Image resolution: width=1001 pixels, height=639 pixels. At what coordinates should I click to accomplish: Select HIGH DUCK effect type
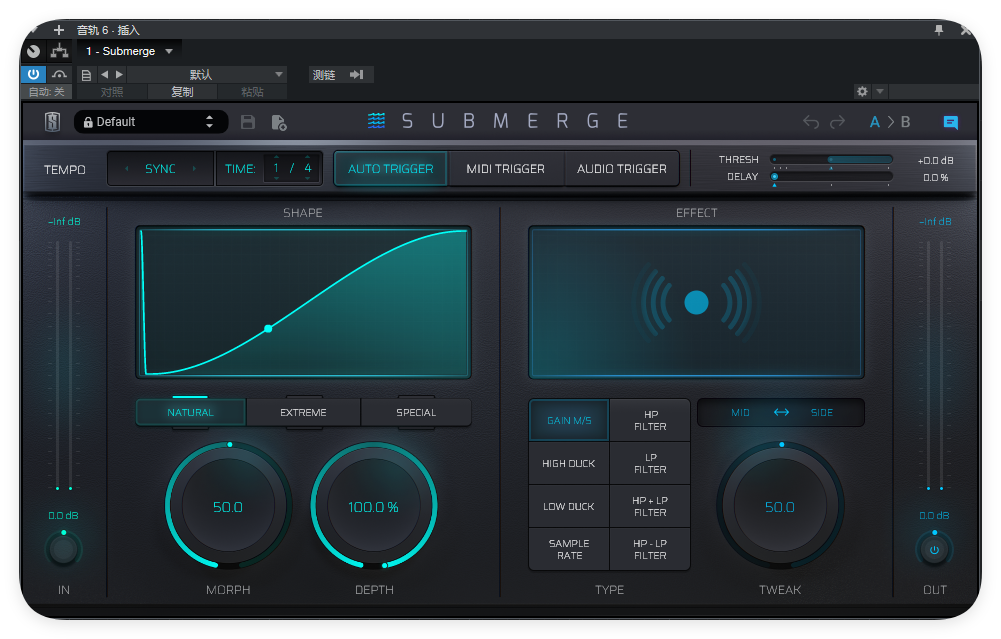click(x=569, y=463)
